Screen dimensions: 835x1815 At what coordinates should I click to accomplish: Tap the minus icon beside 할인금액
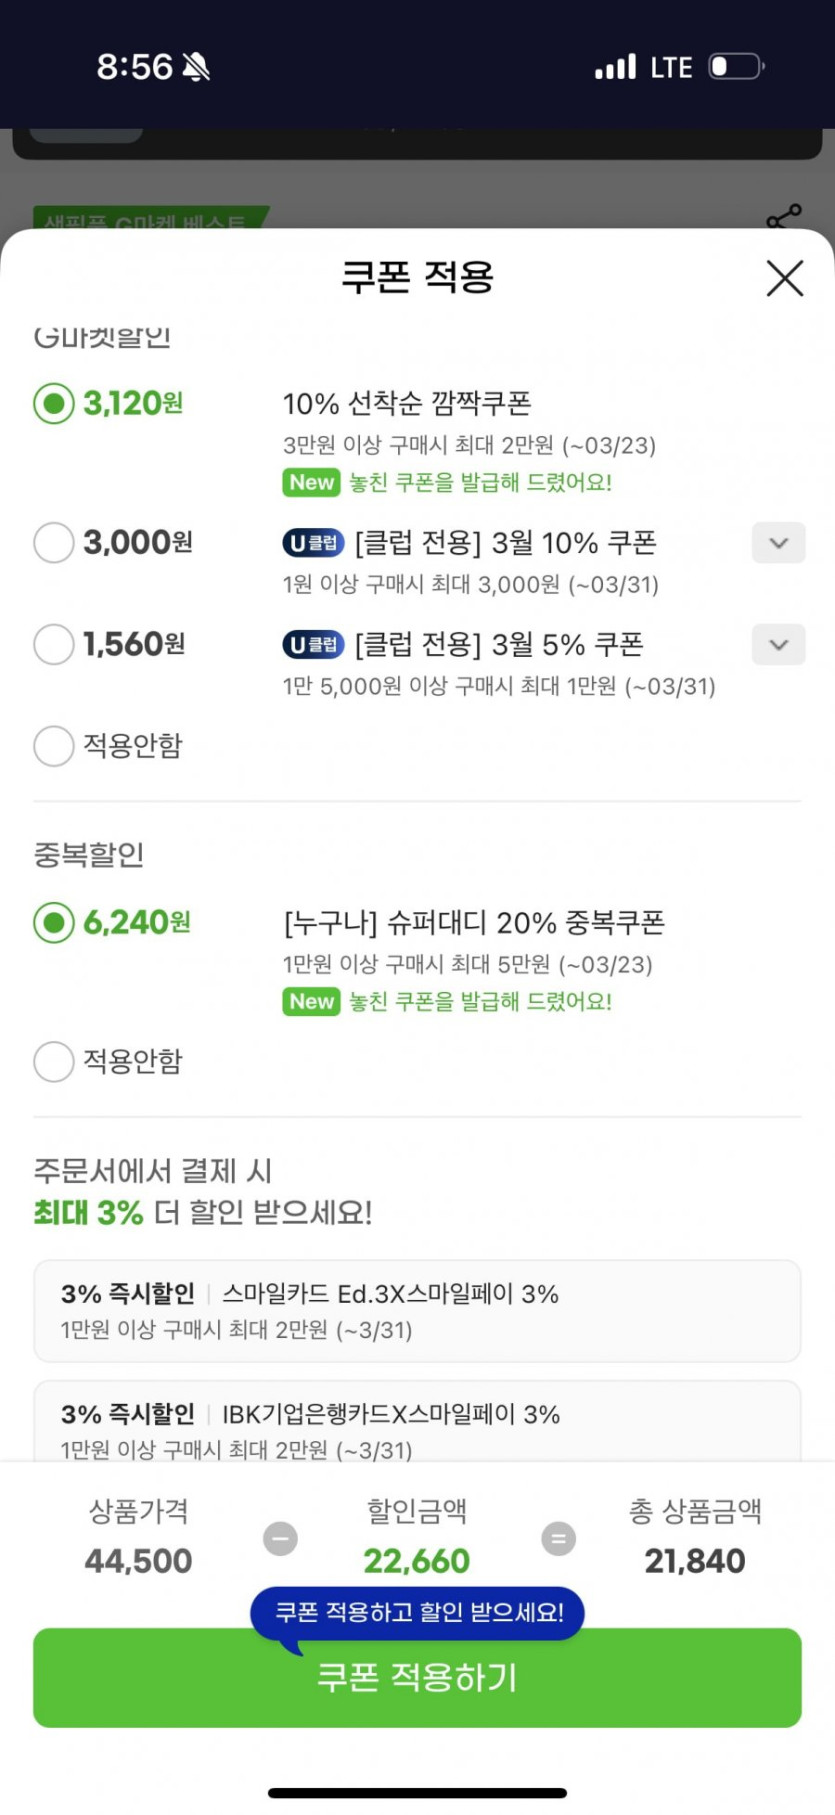coord(280,1538)
